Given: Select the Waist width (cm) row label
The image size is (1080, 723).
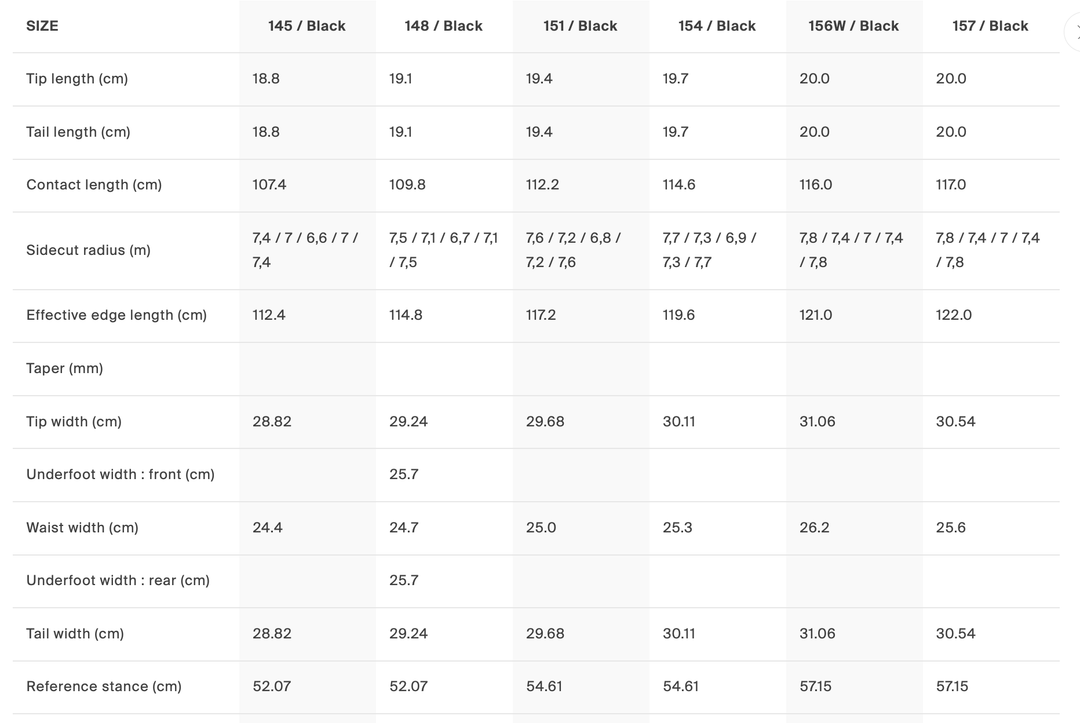Looking at the screenshot, I should pyautogui.click(x=82, y=527).
